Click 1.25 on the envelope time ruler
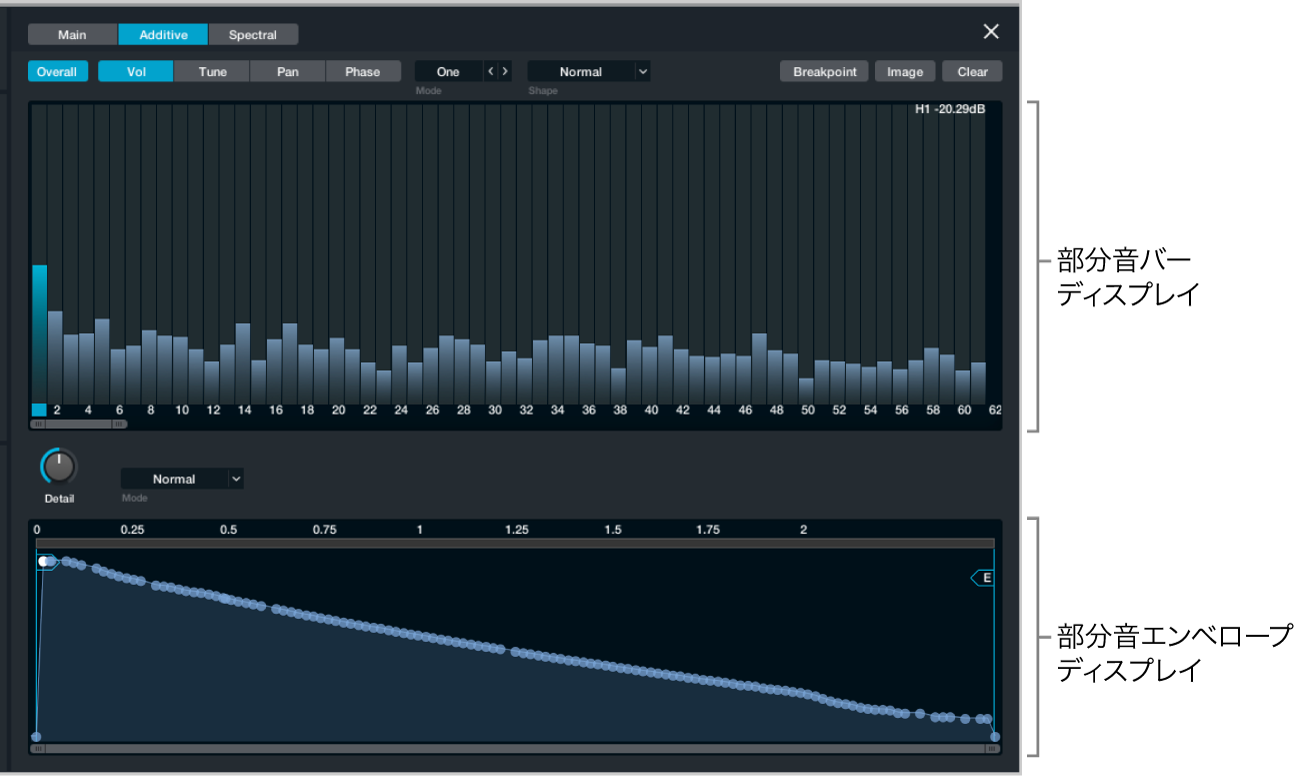 click(x=516, y=530)
